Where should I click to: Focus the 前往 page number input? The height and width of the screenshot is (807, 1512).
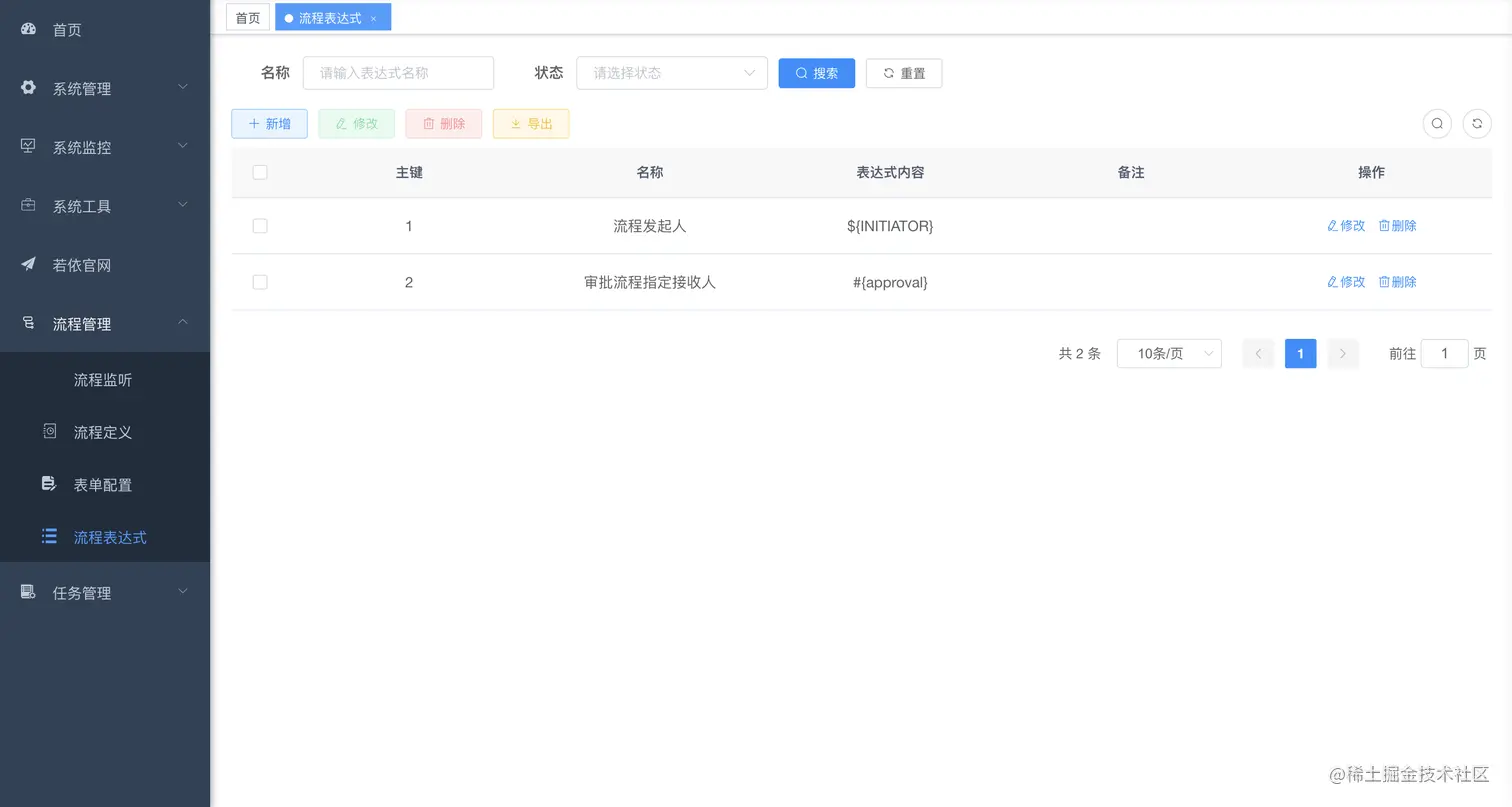(1444, 353)
